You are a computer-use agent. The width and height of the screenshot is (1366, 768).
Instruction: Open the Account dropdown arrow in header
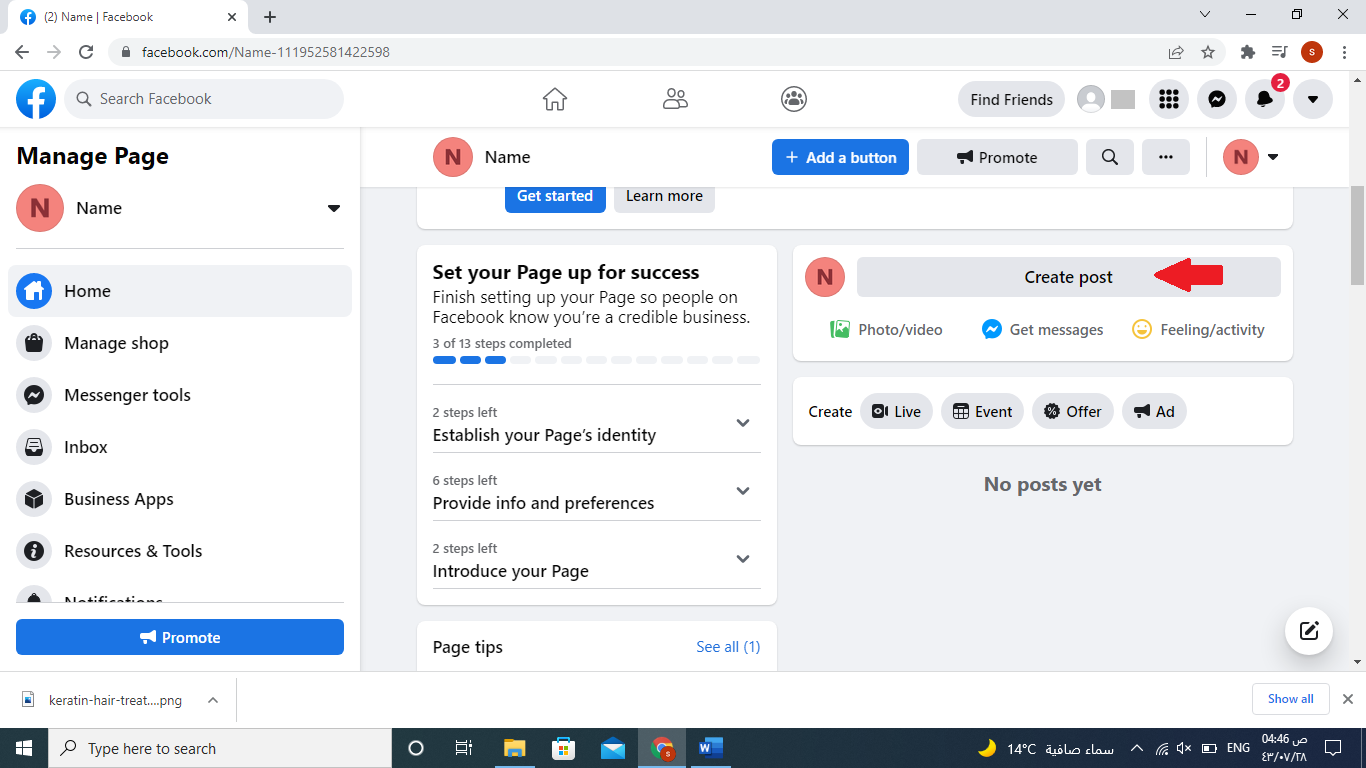click(1313, 99)
